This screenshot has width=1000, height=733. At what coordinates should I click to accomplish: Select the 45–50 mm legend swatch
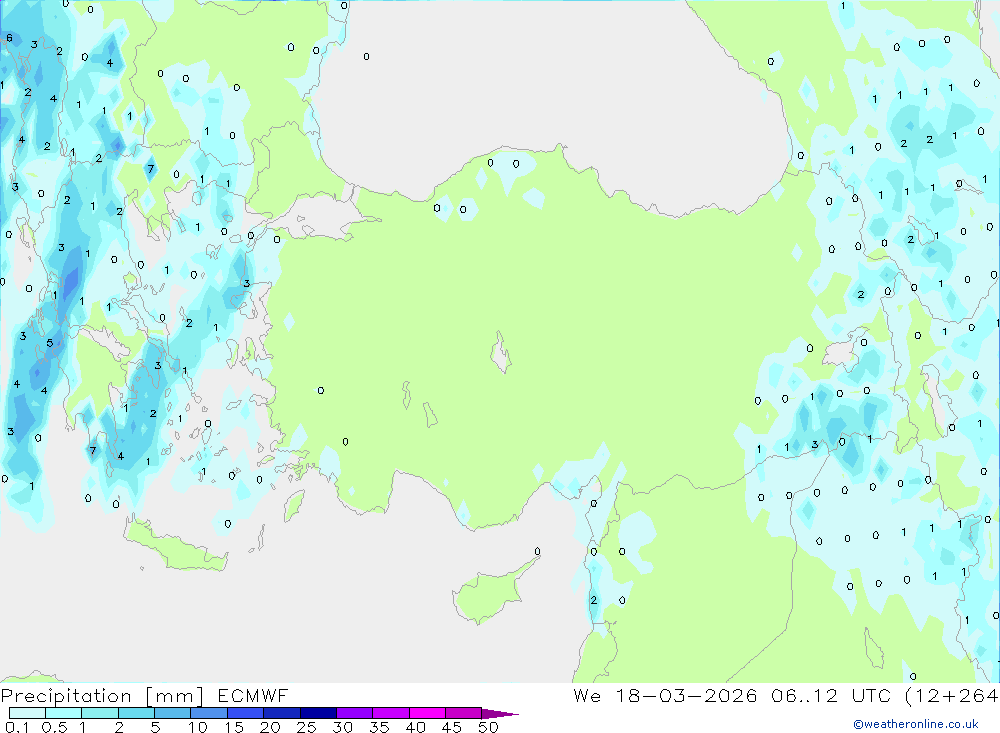click(463, 713)
